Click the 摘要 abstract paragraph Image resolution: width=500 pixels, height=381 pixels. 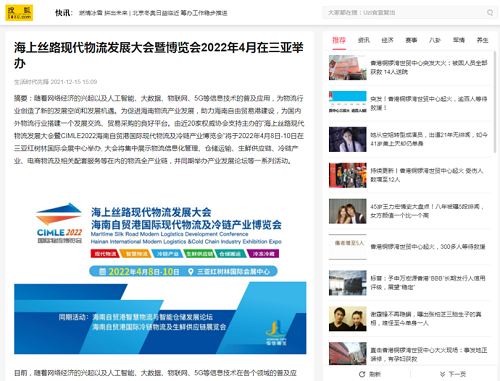tap(159, 130)
